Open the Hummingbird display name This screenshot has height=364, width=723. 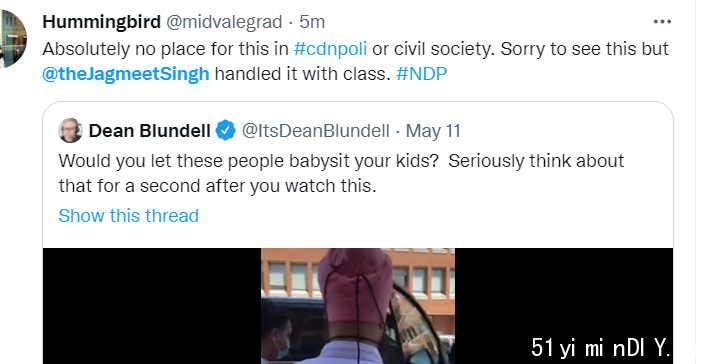[x=101, y=22]
